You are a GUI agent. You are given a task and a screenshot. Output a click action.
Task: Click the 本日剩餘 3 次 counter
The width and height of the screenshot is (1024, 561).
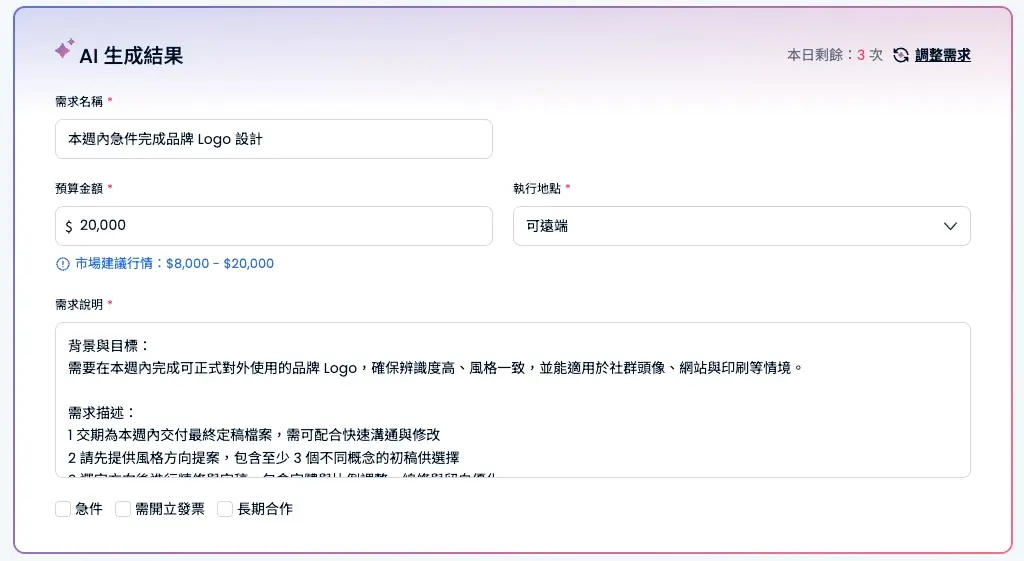point(834,55)
